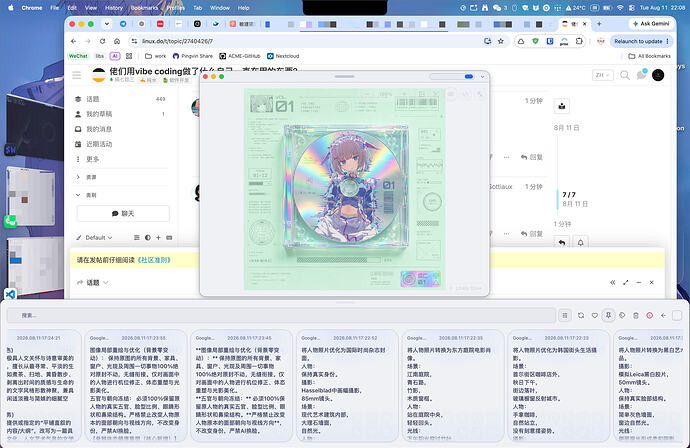Open the forum chat bubble icon in header
The height and width of the screenshot is (448, 690).
click(x=641, y=75)
